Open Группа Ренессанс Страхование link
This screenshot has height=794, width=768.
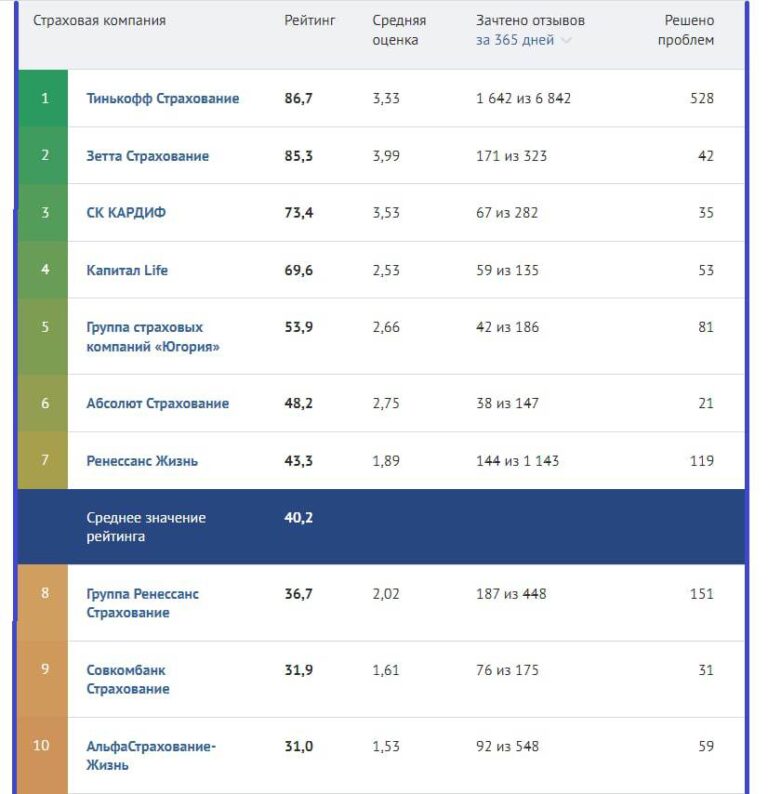[142, 603]
